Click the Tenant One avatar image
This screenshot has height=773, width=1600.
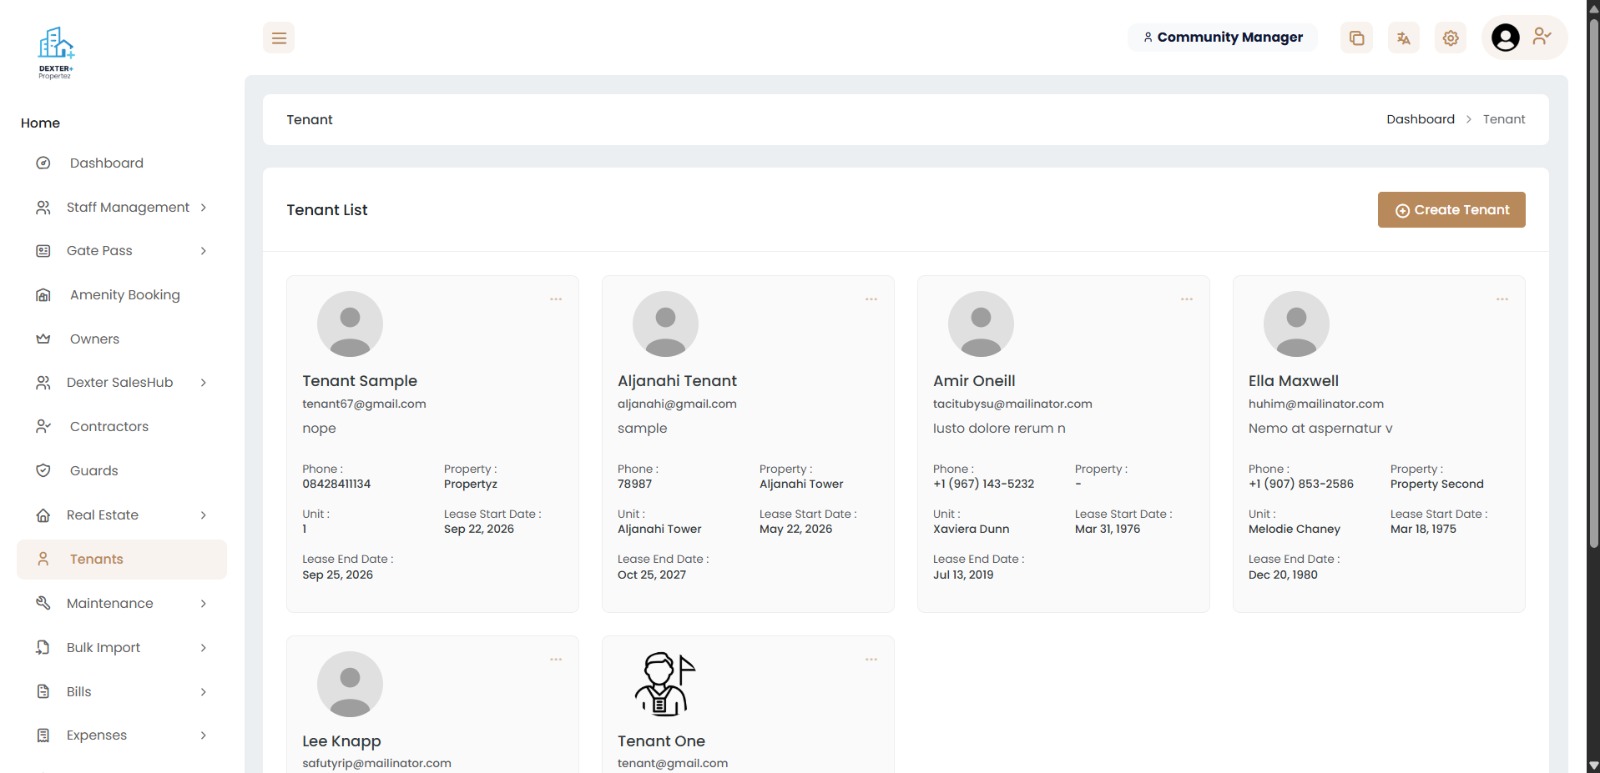click(665, 684)
